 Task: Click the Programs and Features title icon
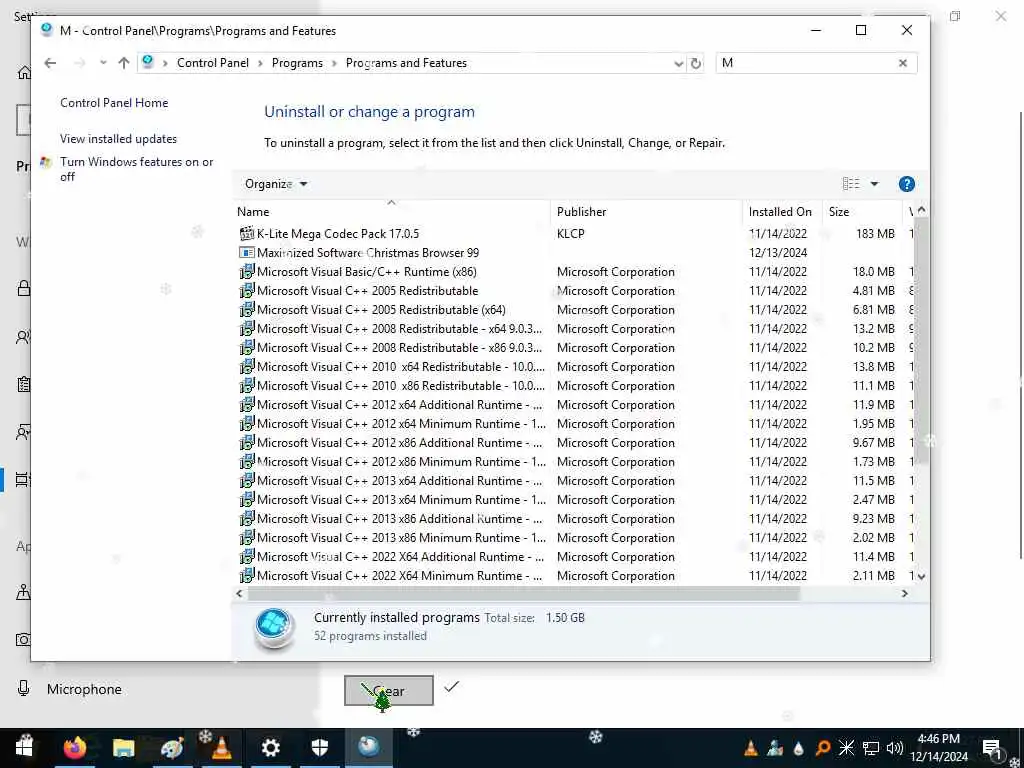click(46, 30)
